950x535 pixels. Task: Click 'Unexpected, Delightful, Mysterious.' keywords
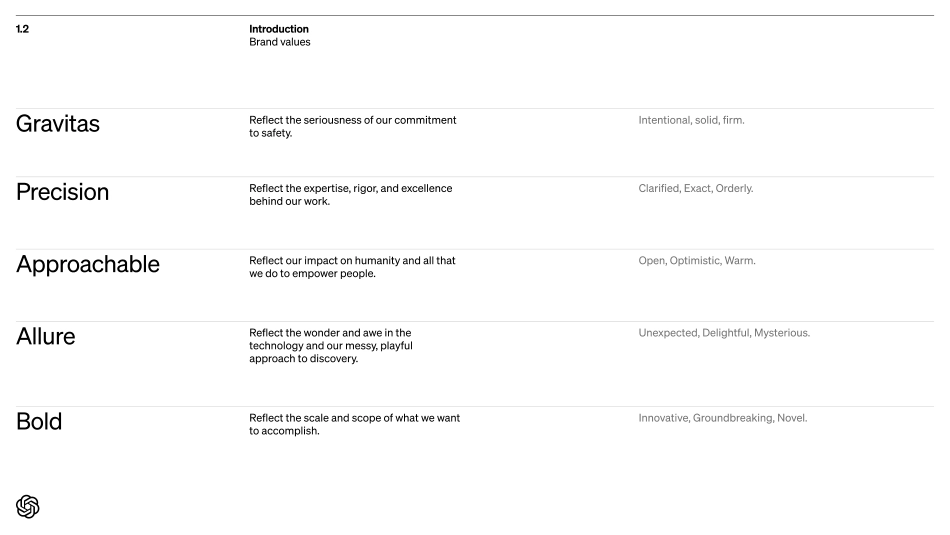tap(723, 333)
